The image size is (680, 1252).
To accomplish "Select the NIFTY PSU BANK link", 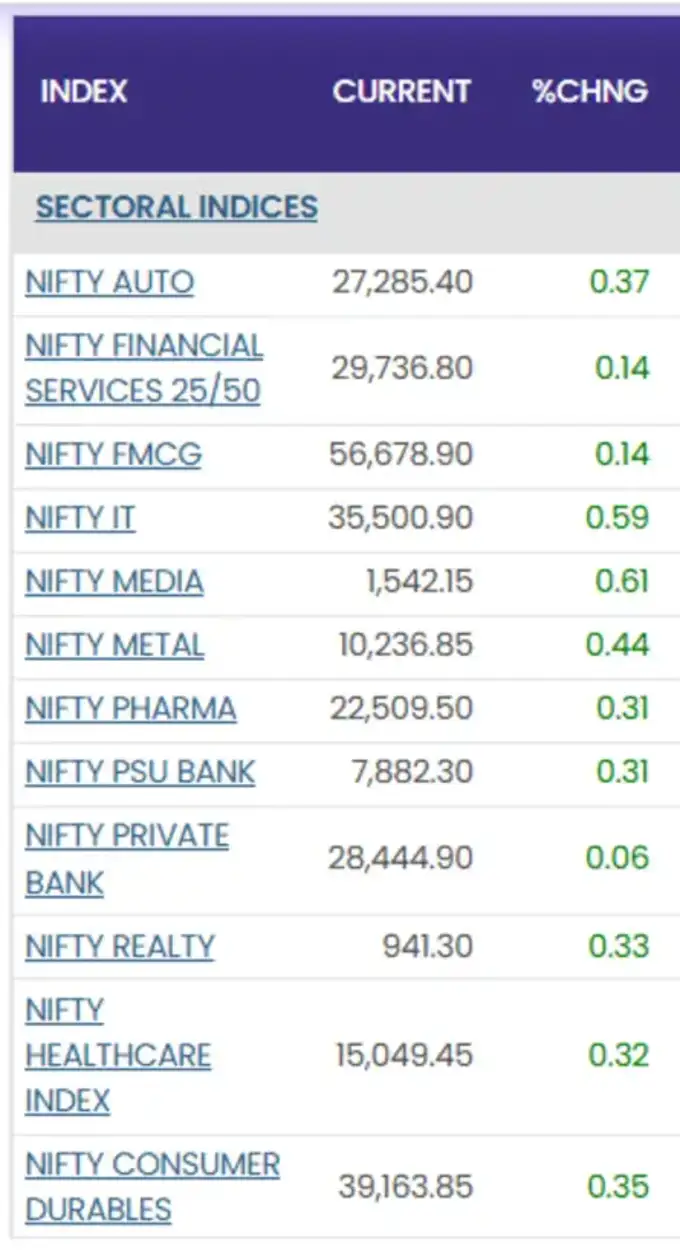I will 139,772.
